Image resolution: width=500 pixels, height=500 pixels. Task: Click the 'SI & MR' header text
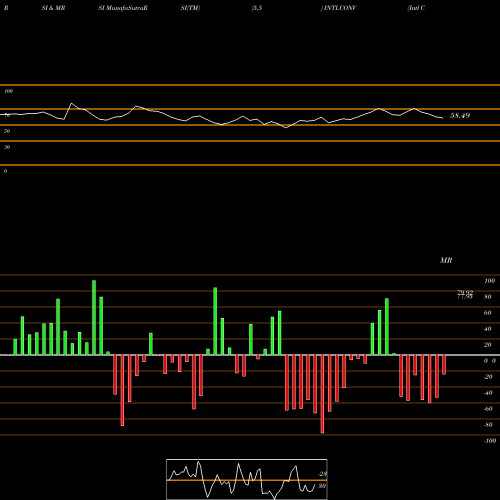53,8
